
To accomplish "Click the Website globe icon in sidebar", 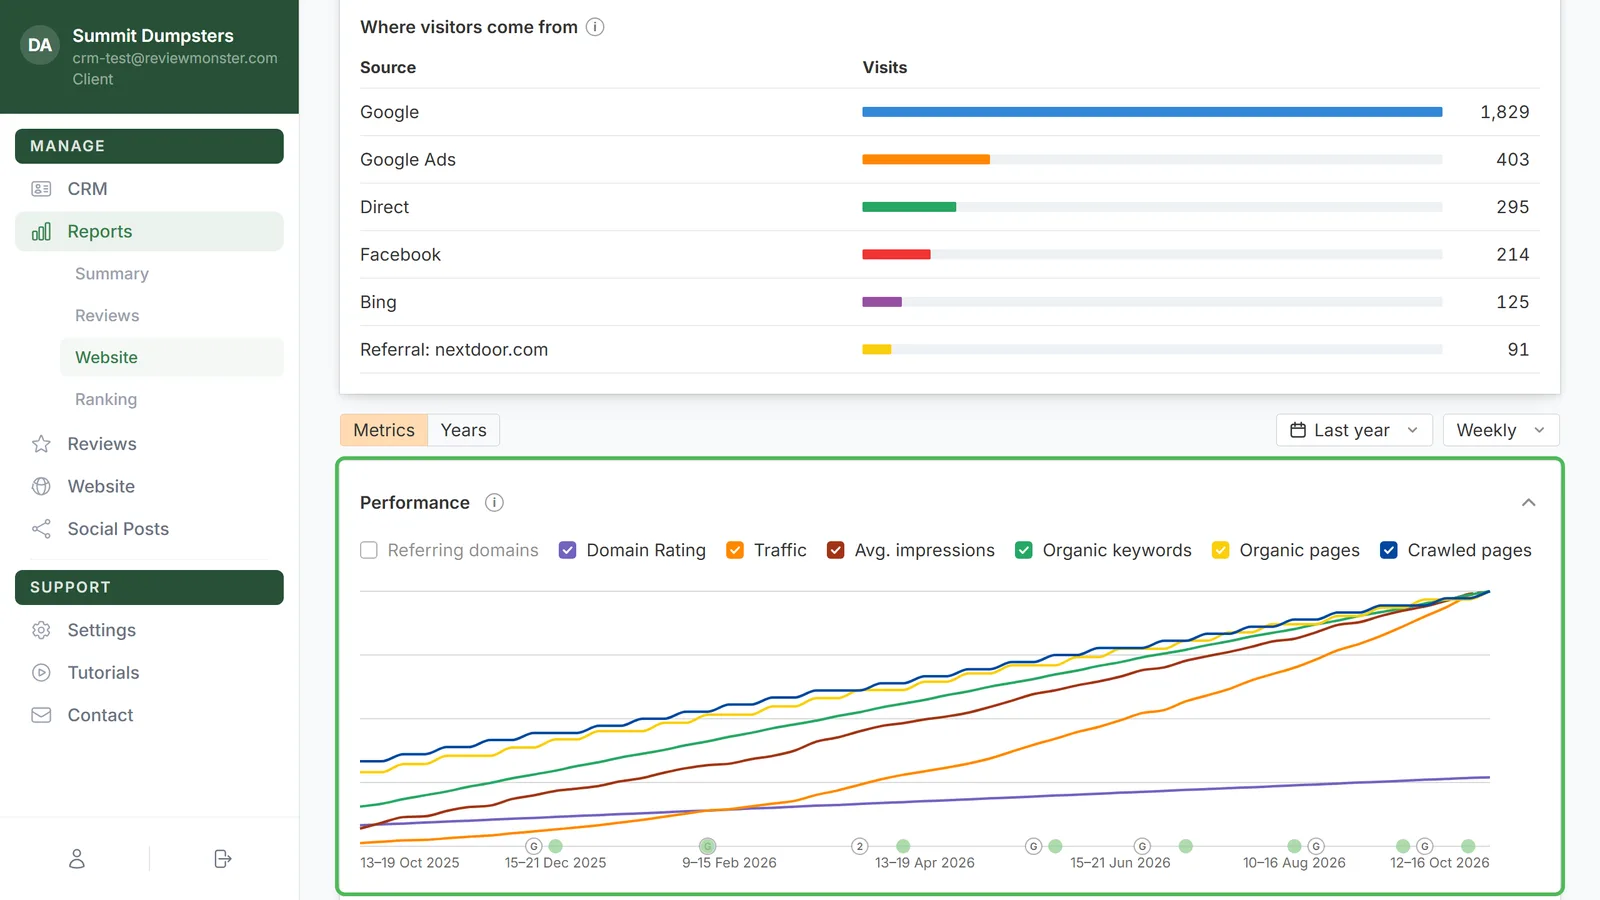I will (x=41, y=486).
